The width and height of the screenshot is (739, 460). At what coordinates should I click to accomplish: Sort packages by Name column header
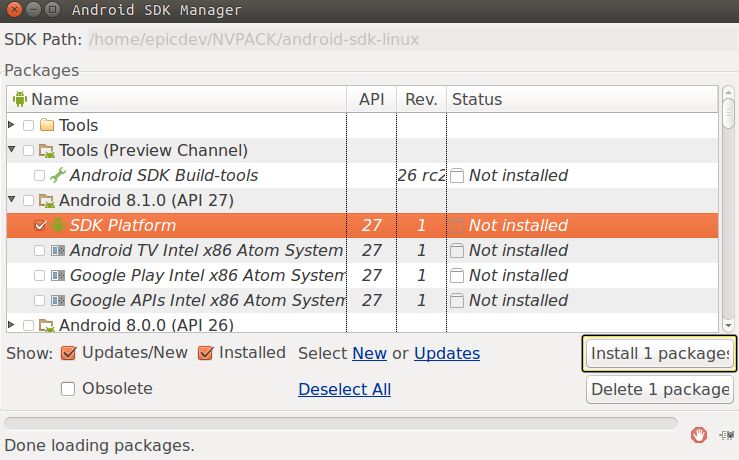pyautogui.click(x=177, y=99)
